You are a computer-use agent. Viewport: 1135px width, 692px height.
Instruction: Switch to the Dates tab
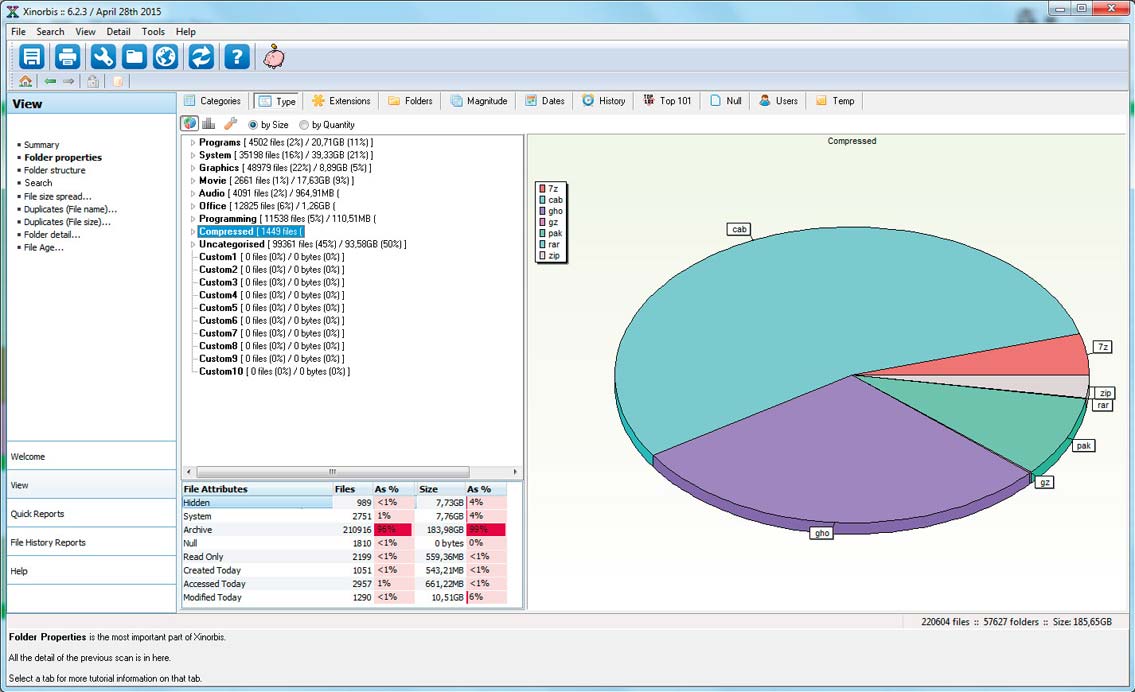(545, 101)
